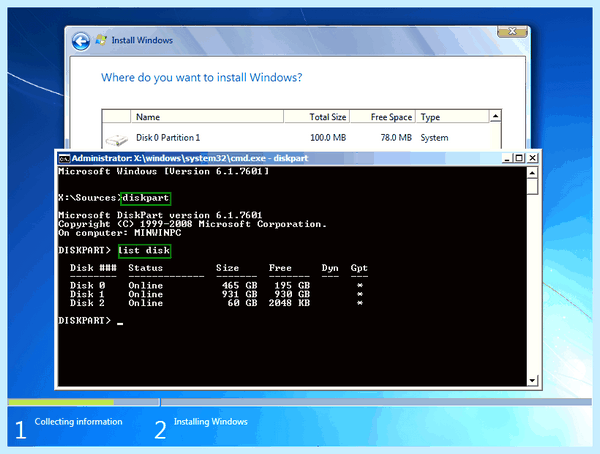Sort partitions by the Name column header
The height and width of the screenshot is (454, 600).
pos(207,117)
